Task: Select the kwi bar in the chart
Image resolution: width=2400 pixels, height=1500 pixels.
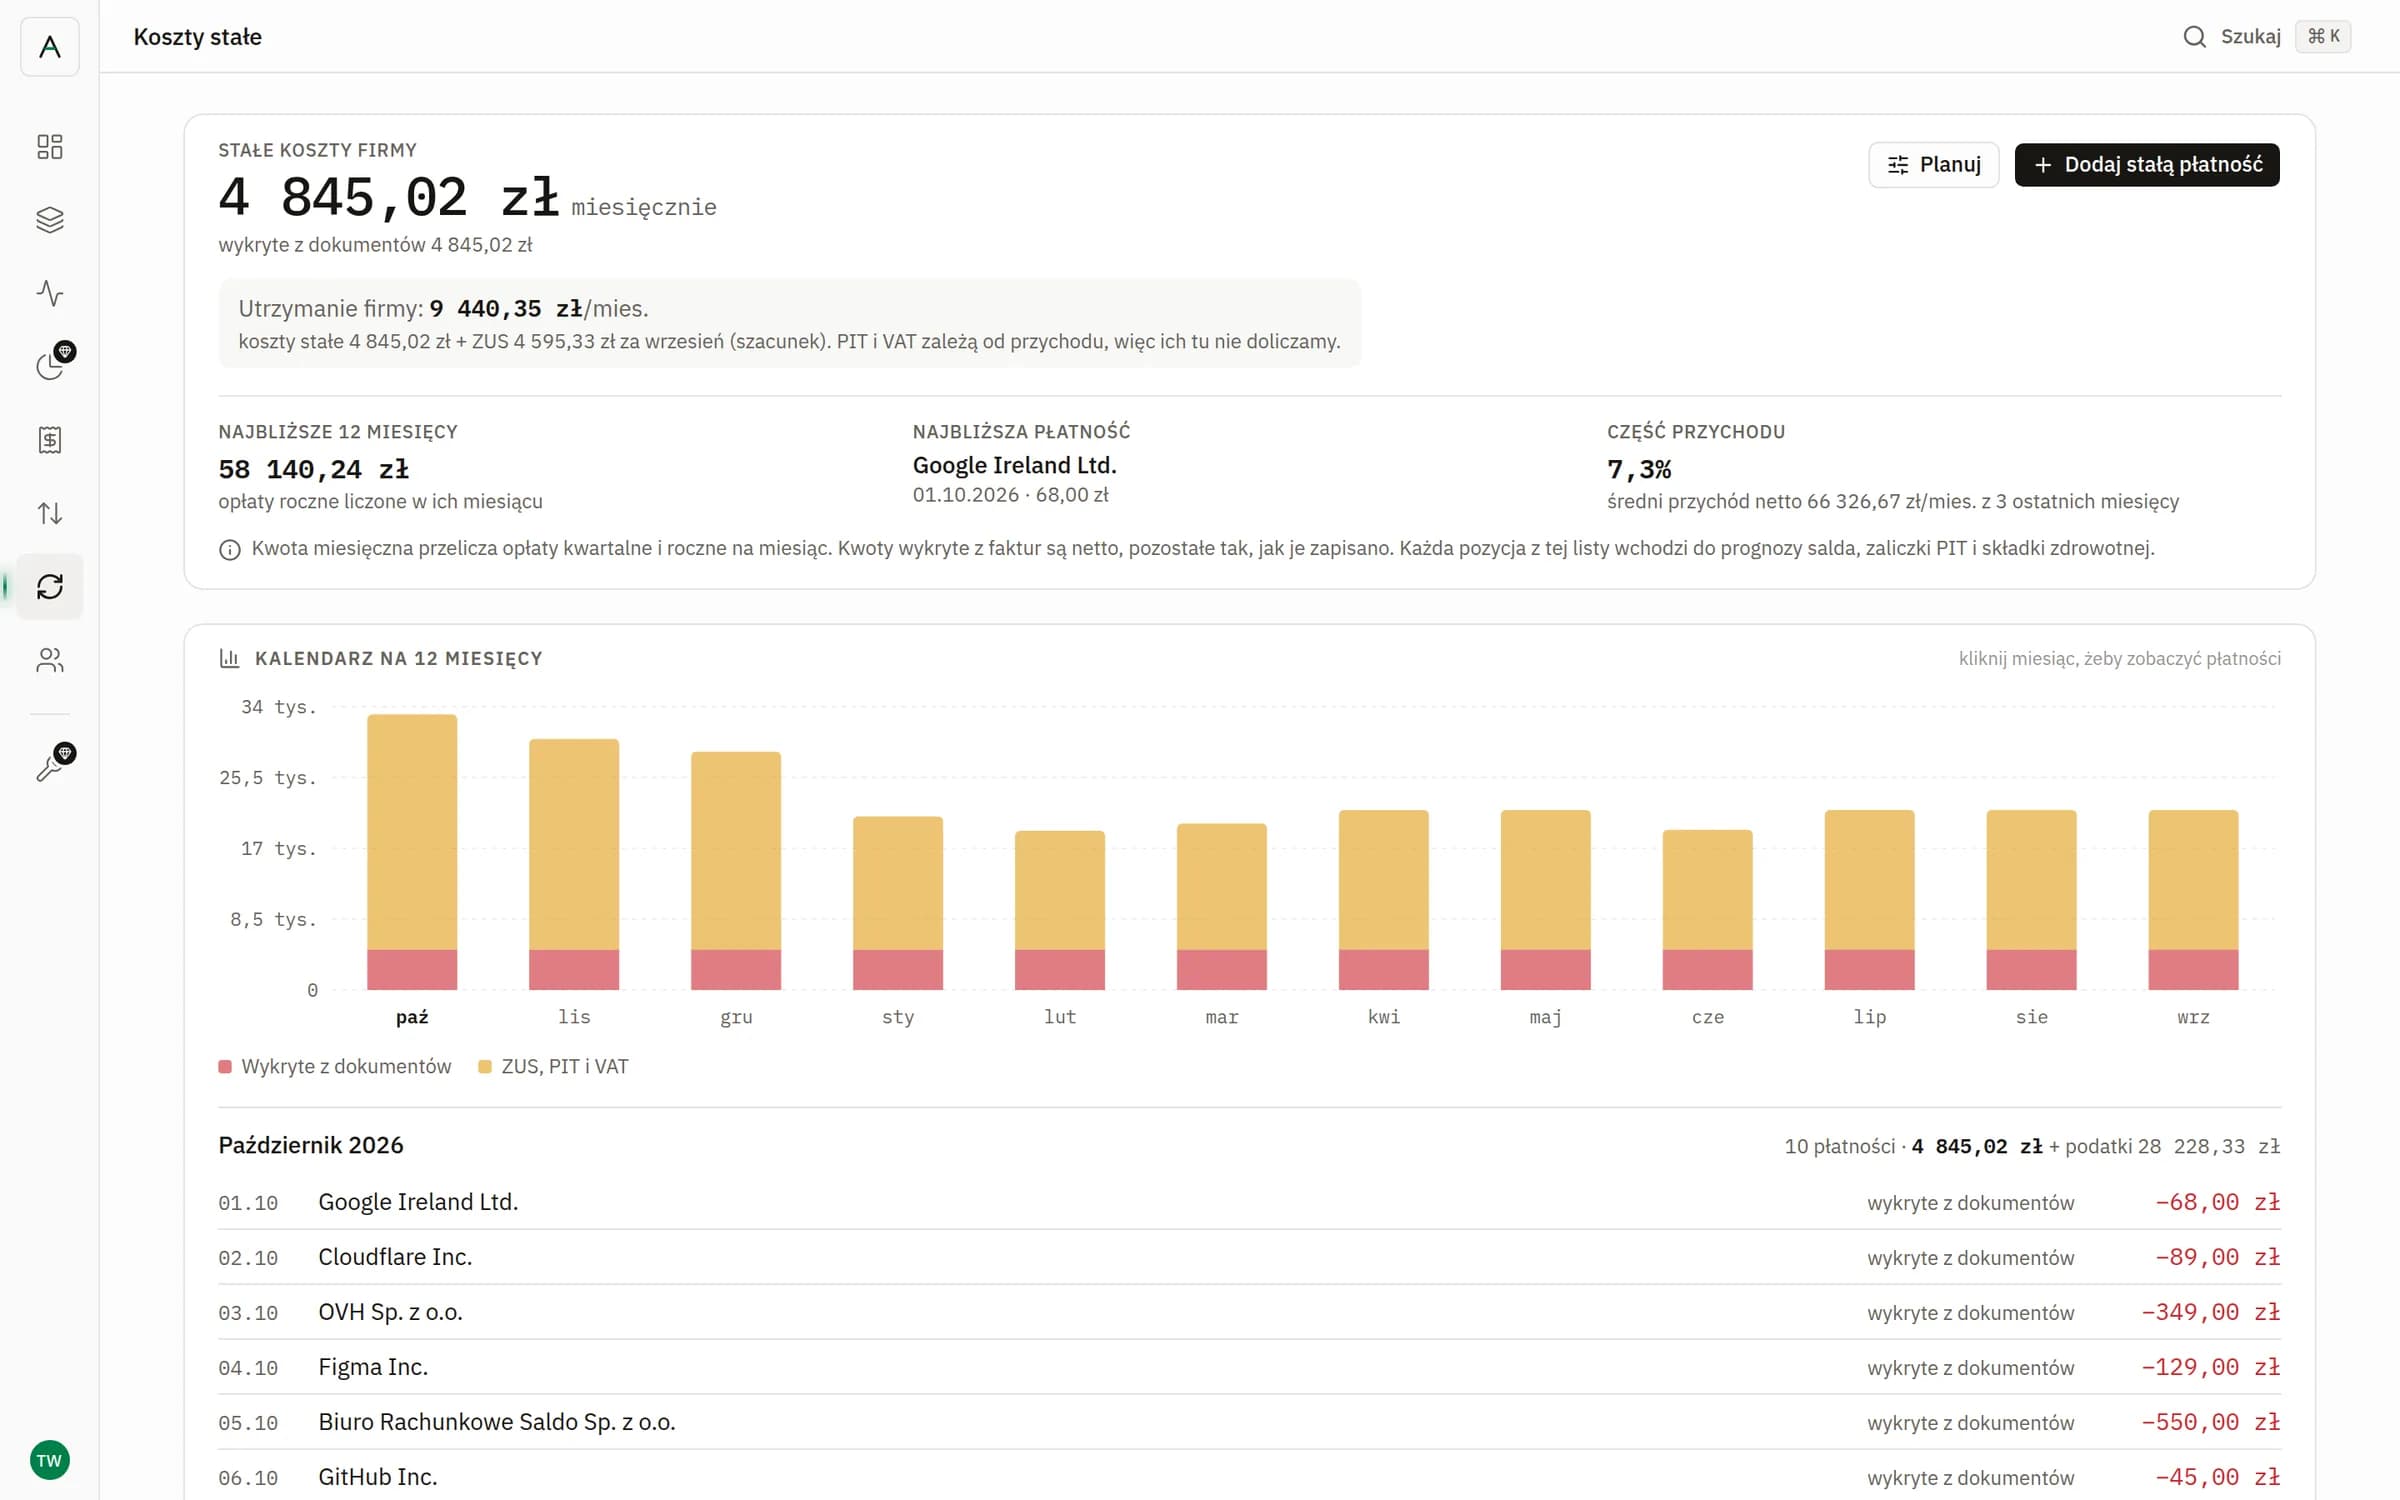Action: [x=1384, y=900]
